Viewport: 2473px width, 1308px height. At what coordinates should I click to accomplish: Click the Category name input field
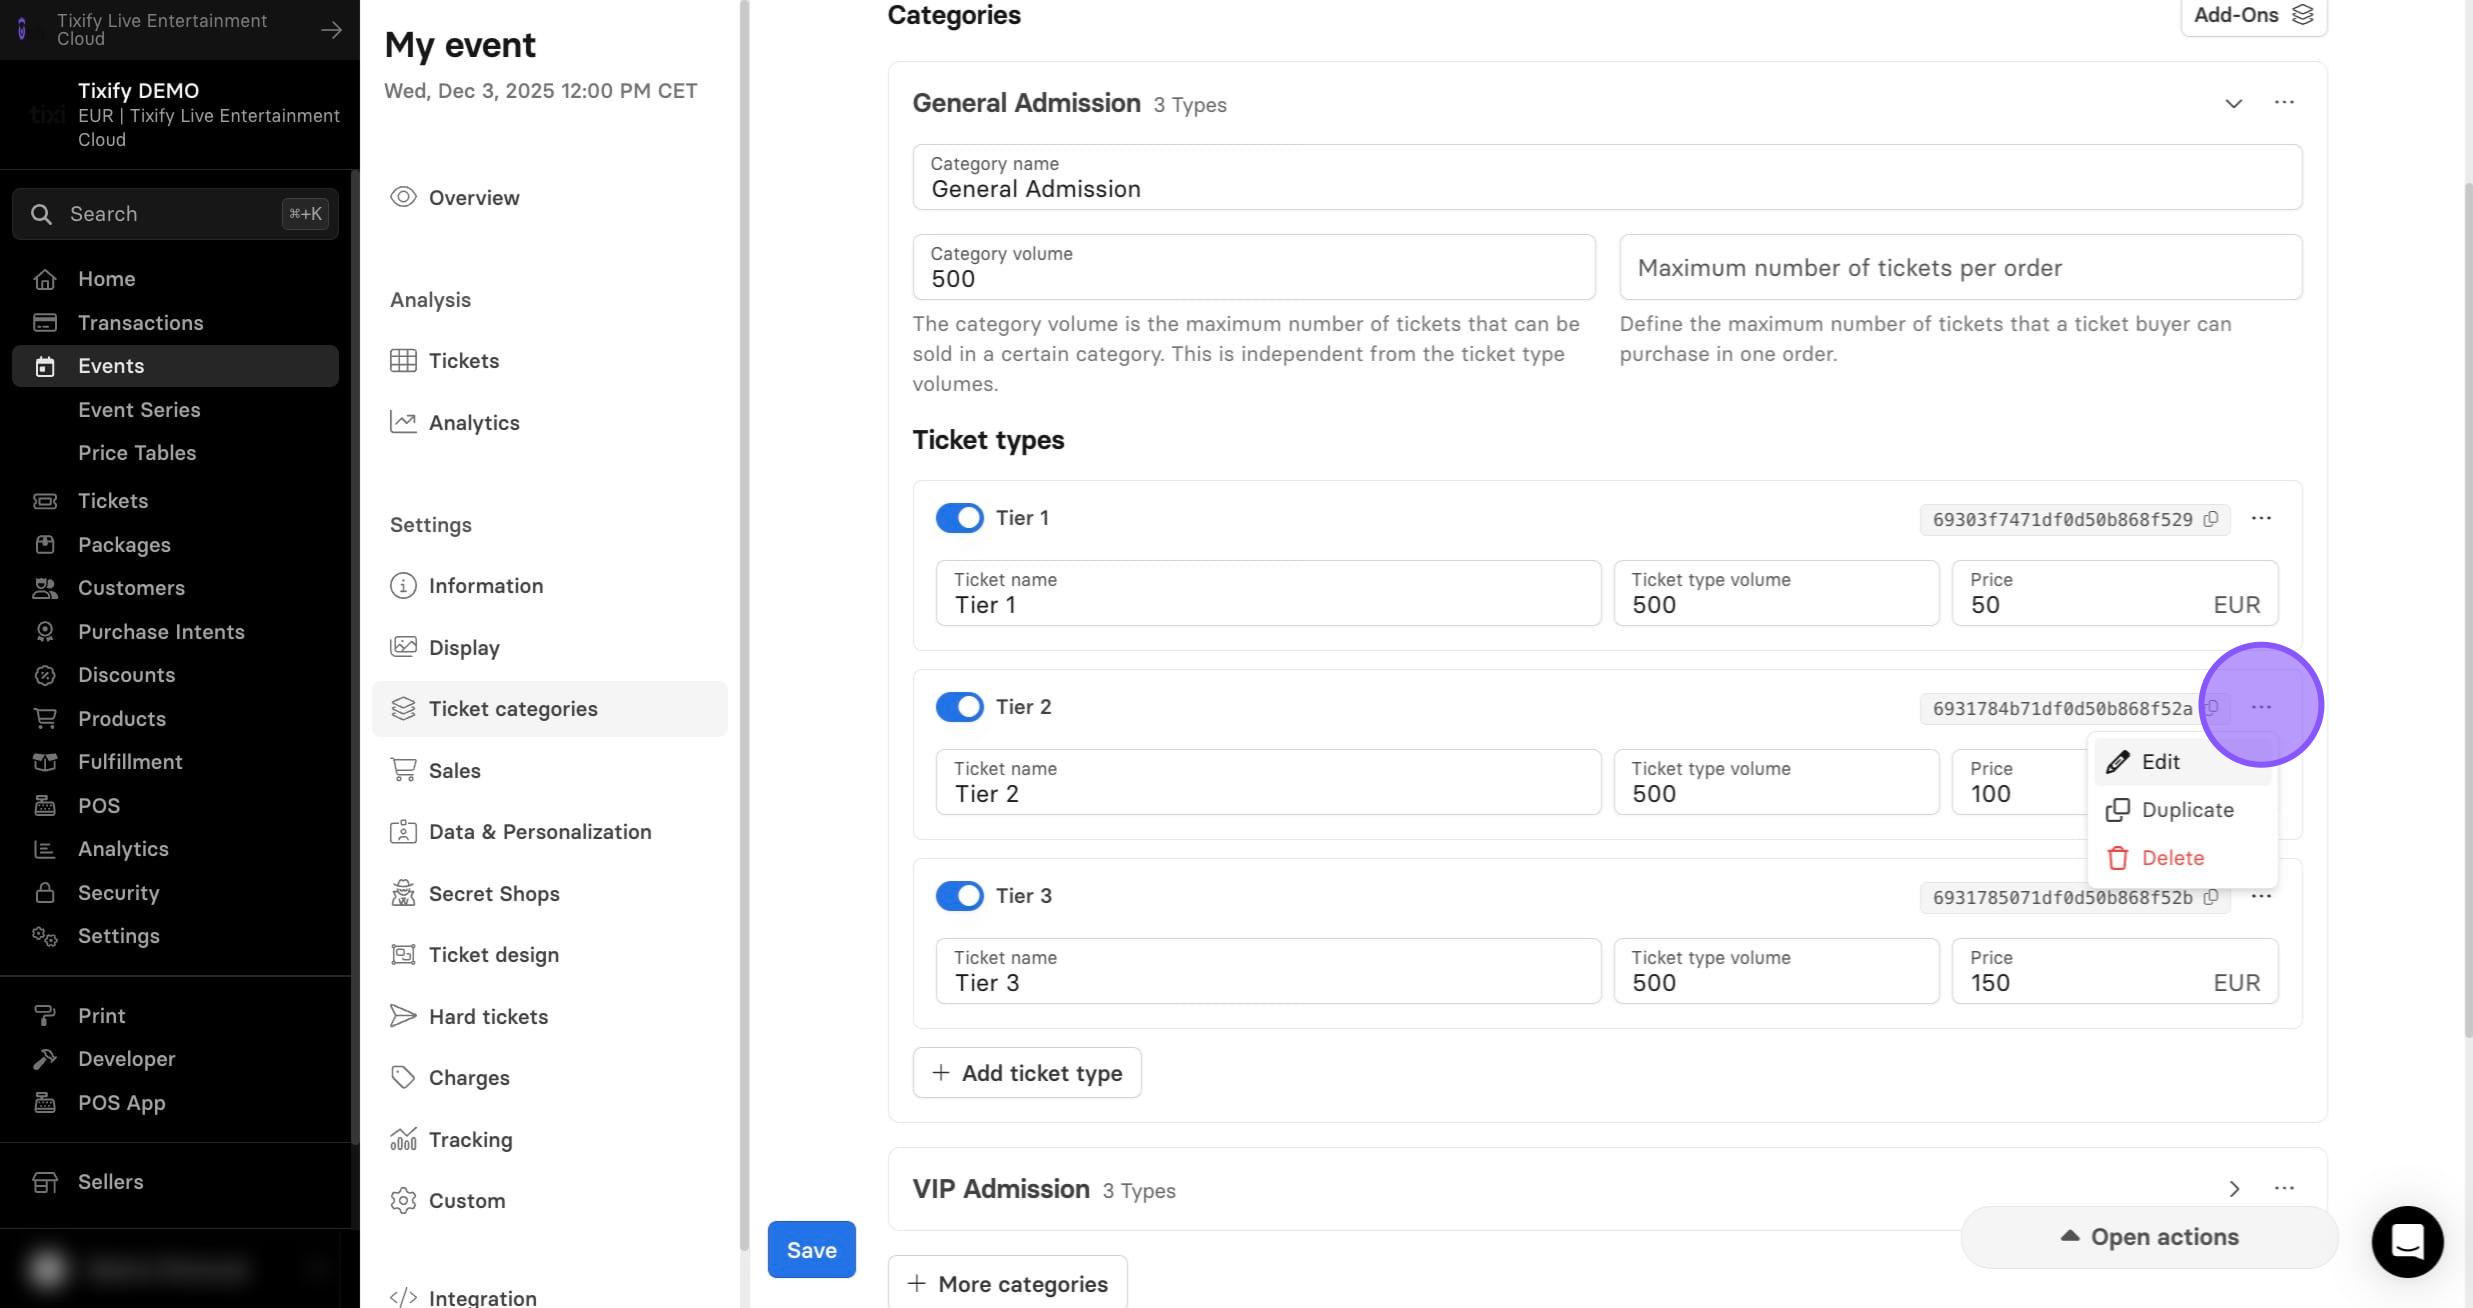[x=1607, y=177]
